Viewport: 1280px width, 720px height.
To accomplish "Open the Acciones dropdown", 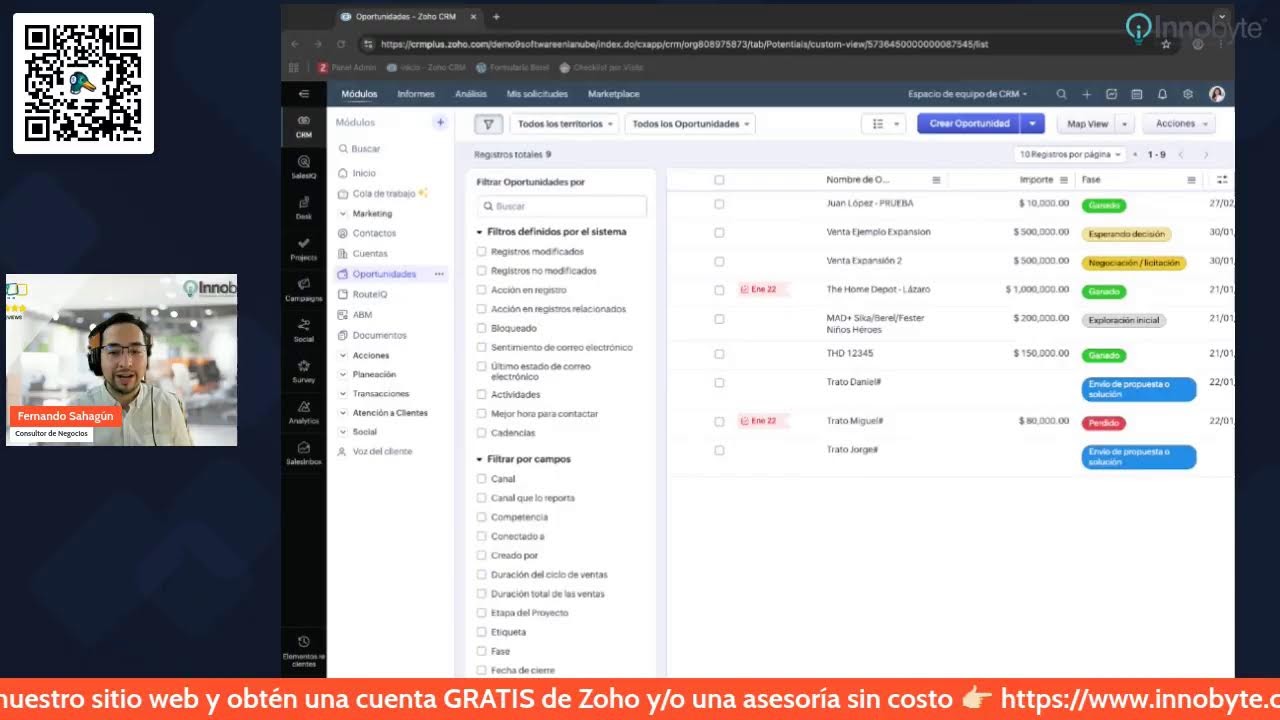I will (x=1180, y=124).
